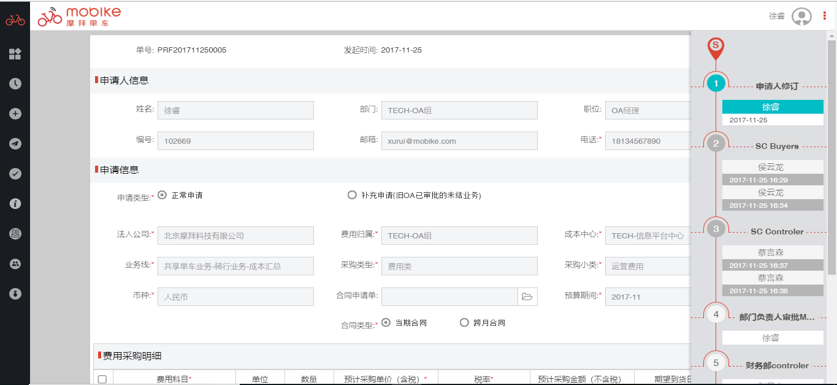Image resolution: width=837 pixels, height=385 pixels.
Task: Click the red bike logo in the dark sidebar
Action: click(15, 20)
